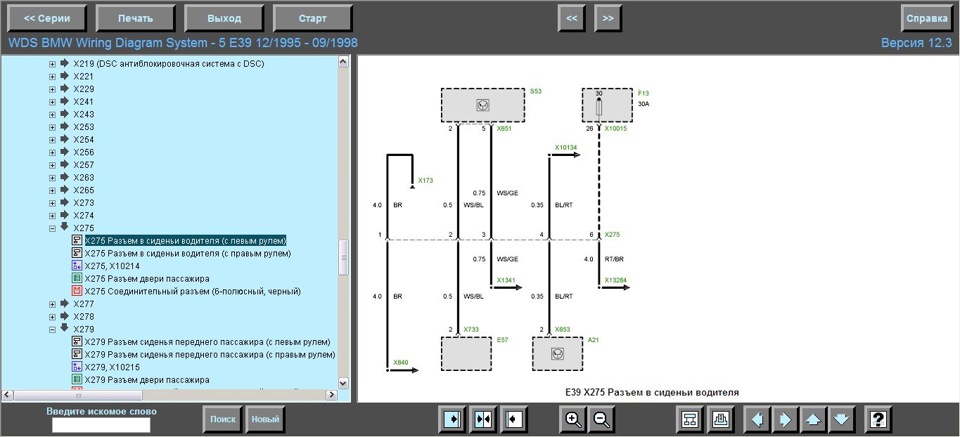Pan the diagram down with the arrow icon

(841, 420)
